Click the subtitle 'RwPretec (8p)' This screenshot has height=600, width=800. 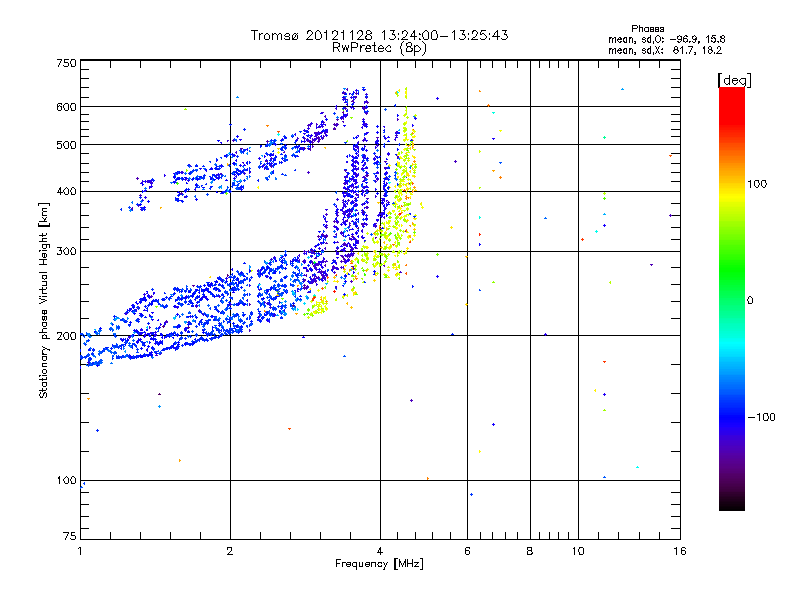click(379, 48)
